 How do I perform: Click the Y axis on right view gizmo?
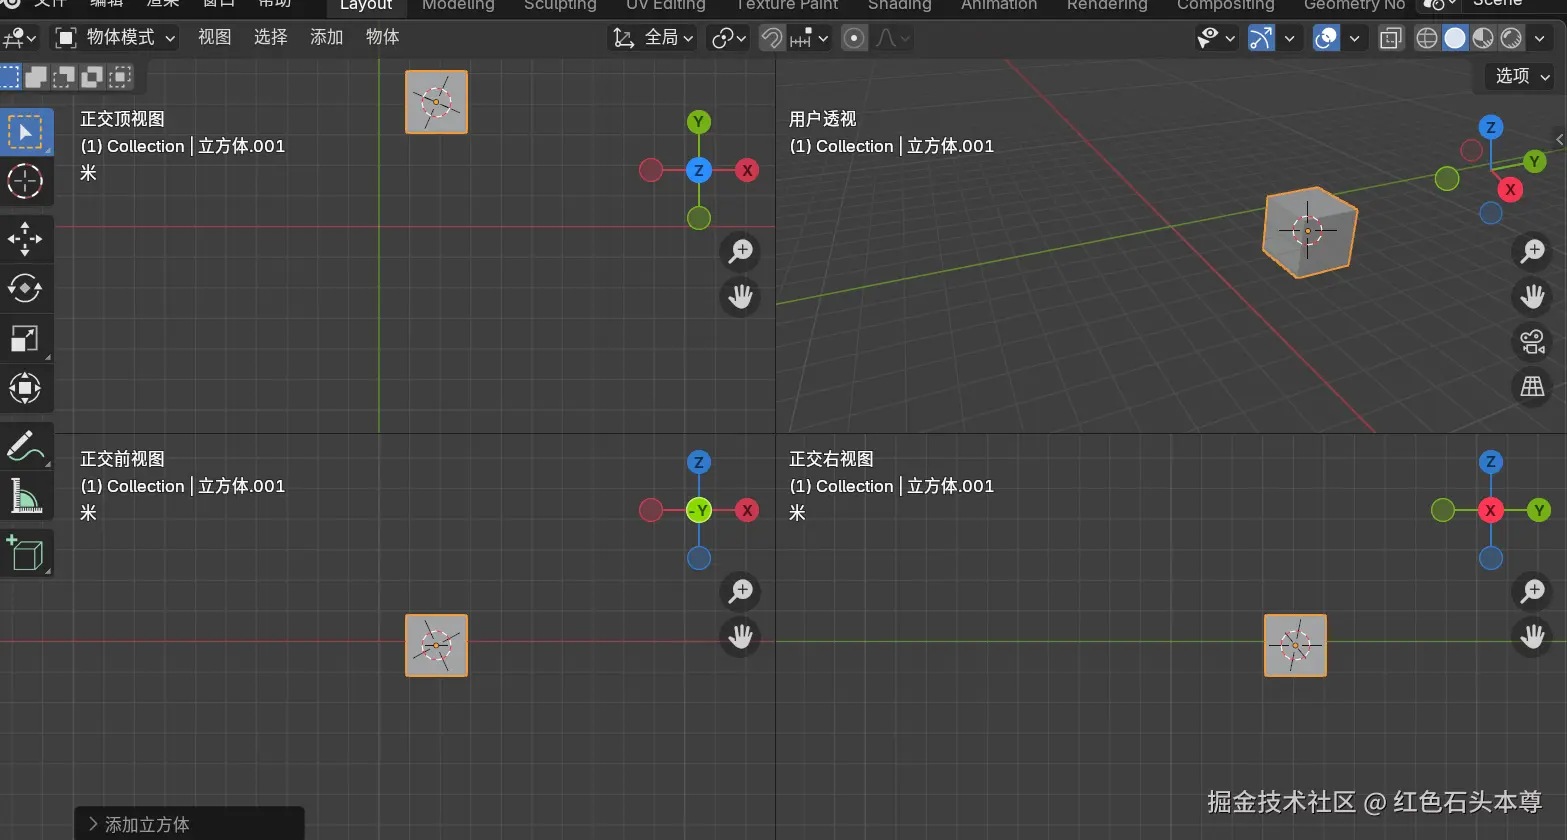[1539, 510]
